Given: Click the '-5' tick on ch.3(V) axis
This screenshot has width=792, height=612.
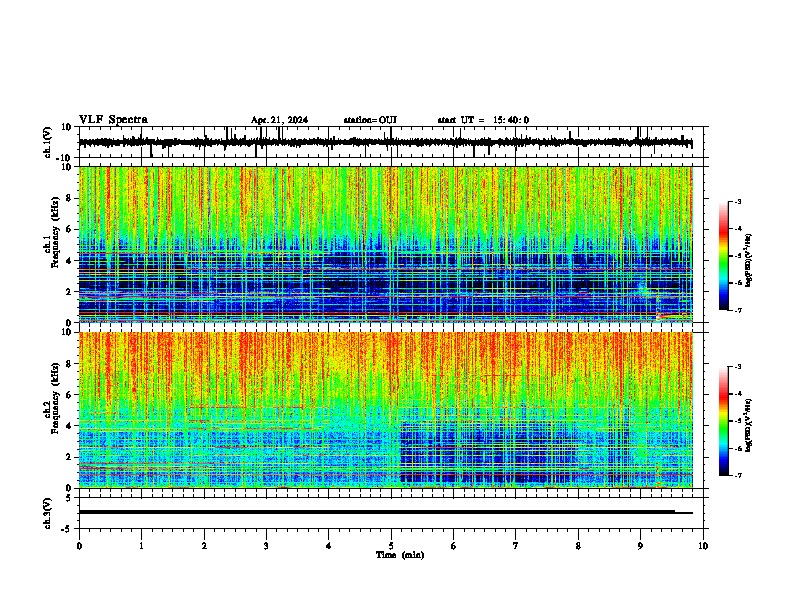Looking at the screenshot, I should (68, 529).
